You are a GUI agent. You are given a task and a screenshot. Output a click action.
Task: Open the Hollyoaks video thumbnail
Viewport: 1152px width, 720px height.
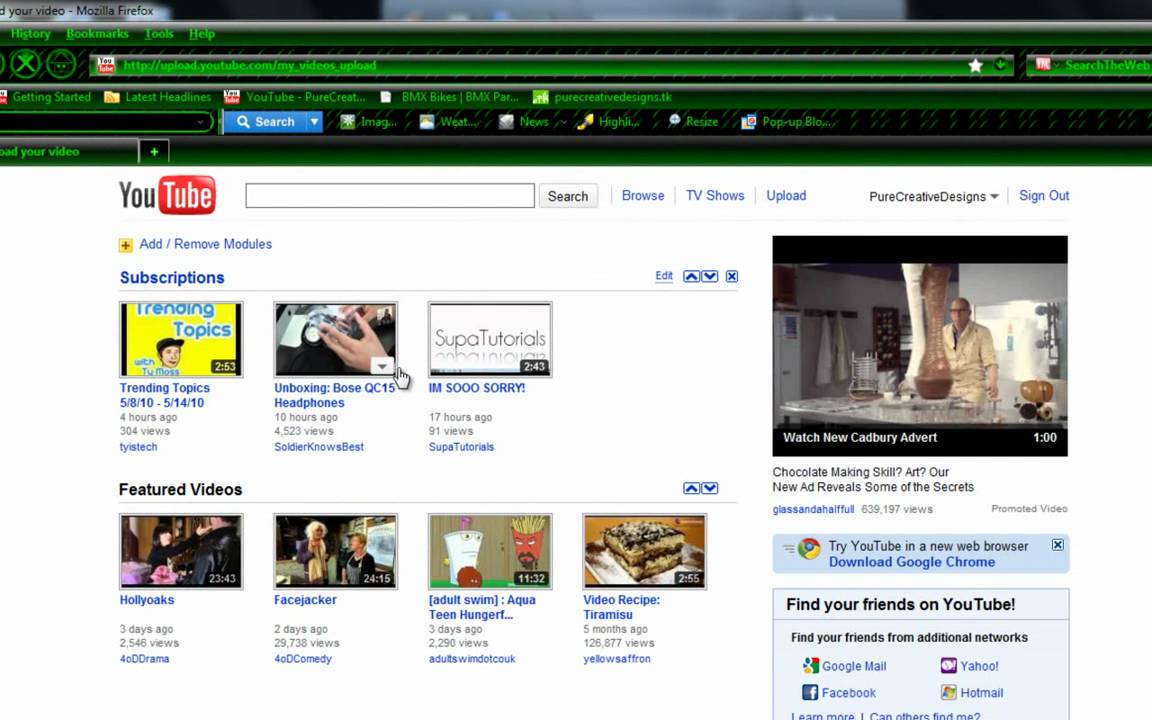click(x=181, y=551)
